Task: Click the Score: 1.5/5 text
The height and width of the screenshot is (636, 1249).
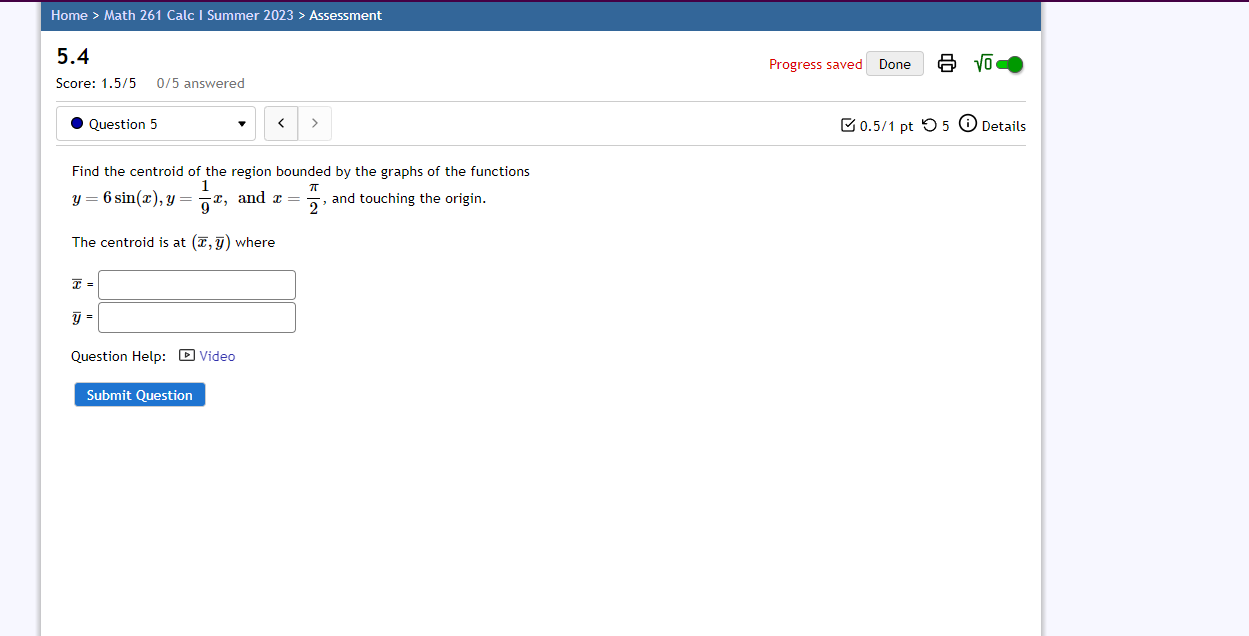Action: click(96, 83)
